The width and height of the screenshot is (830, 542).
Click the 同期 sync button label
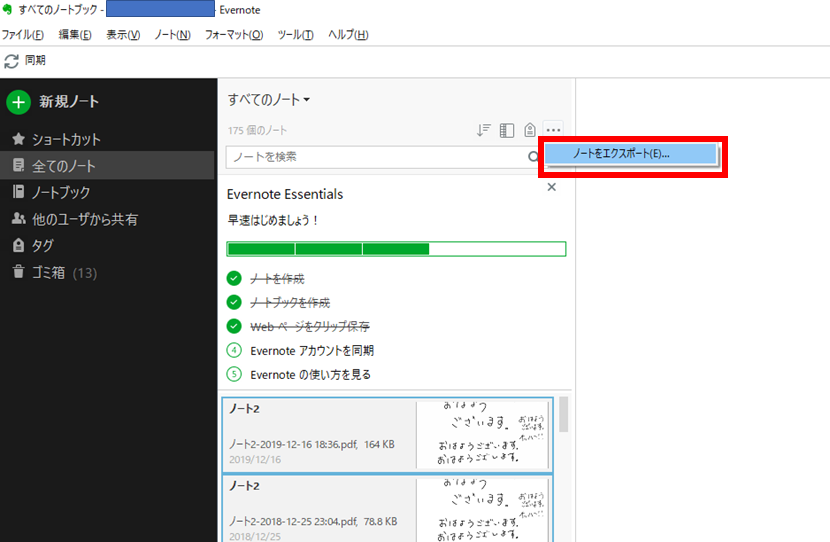[35, 60]
